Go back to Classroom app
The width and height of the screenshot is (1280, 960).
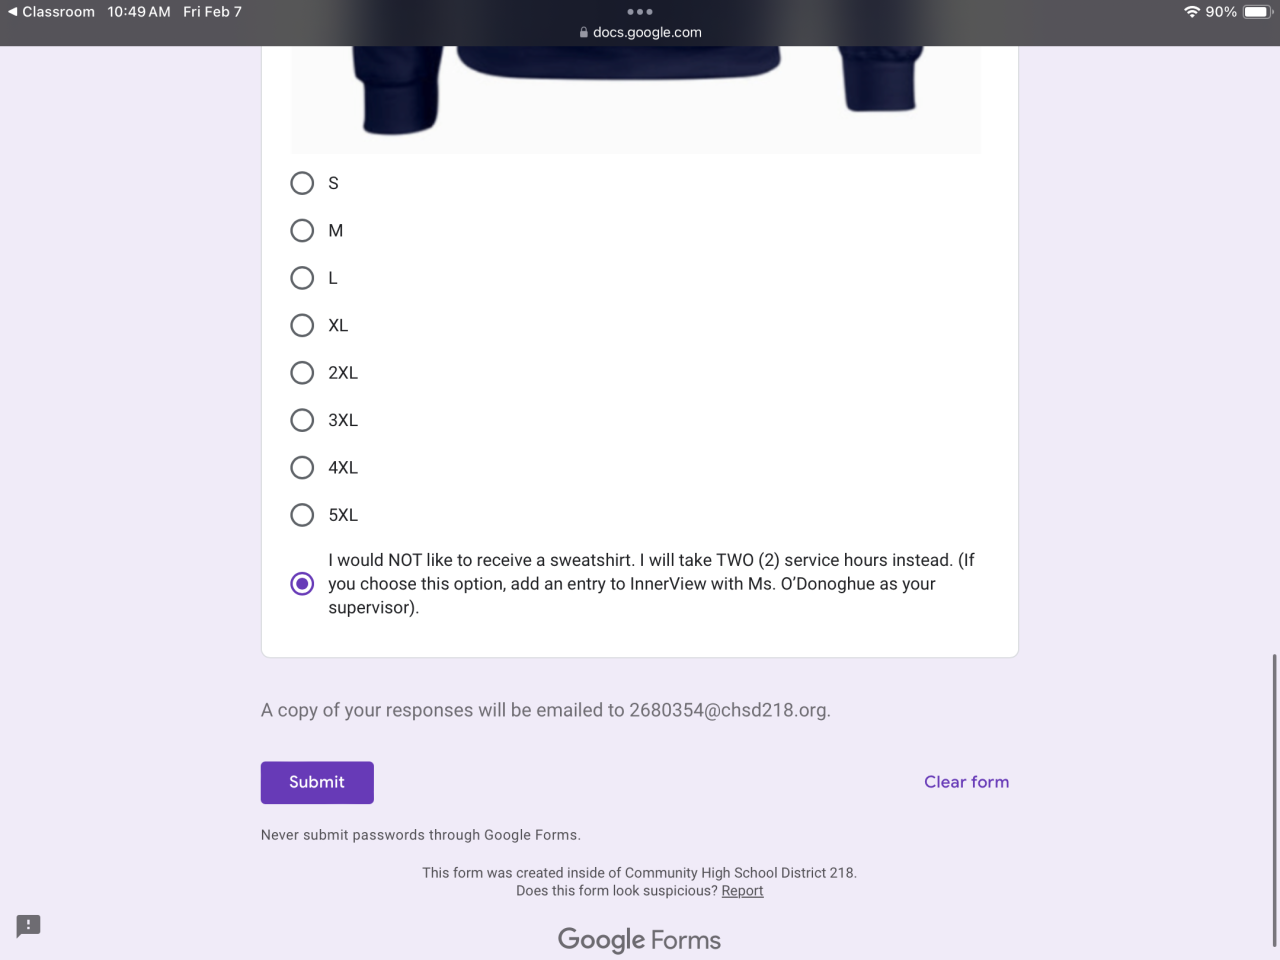(x=51, y=12)
